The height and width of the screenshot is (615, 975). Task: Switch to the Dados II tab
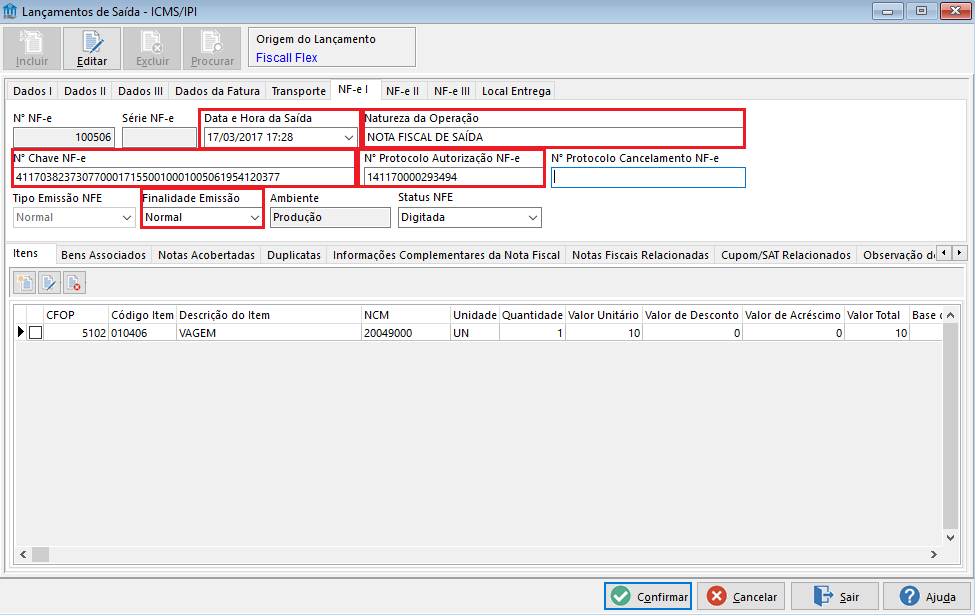coord(85,91)
